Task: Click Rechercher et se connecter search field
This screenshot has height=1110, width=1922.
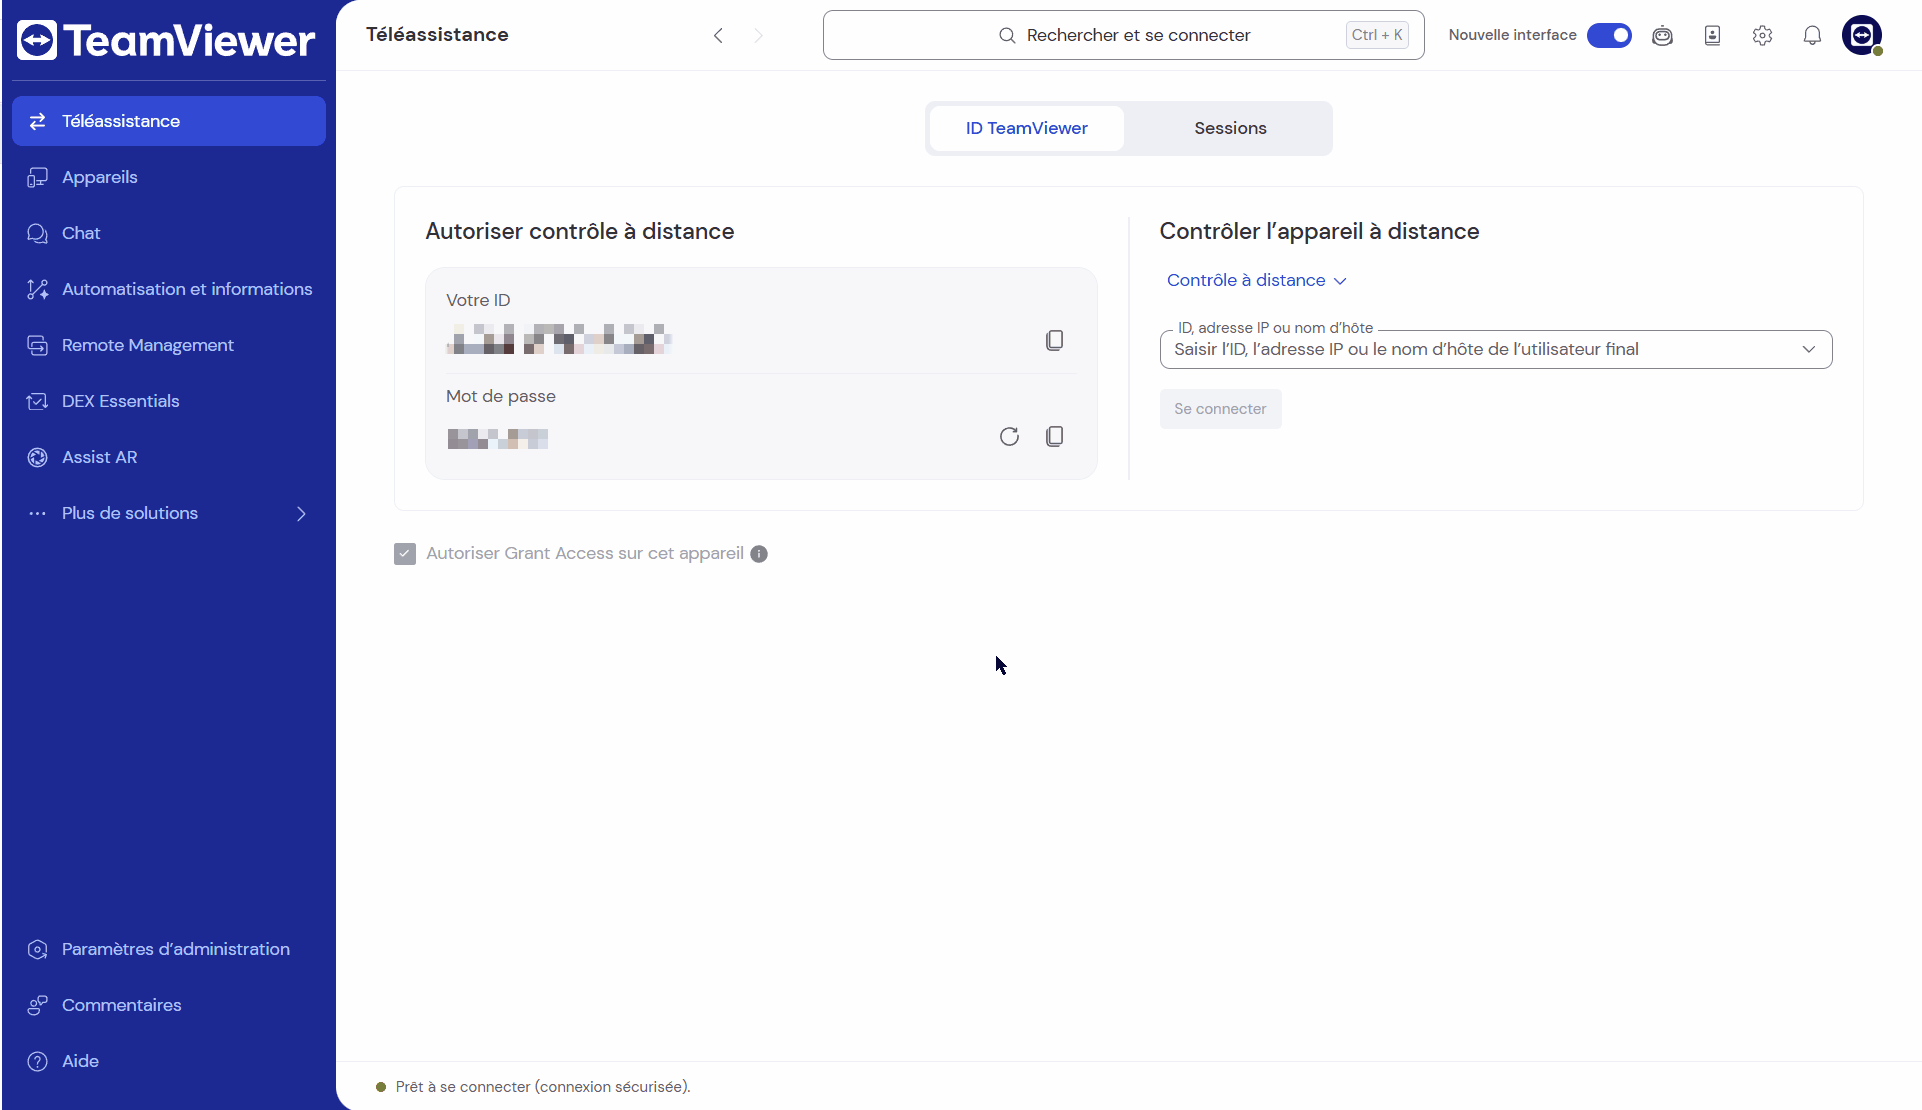Action: (1123, 35)
